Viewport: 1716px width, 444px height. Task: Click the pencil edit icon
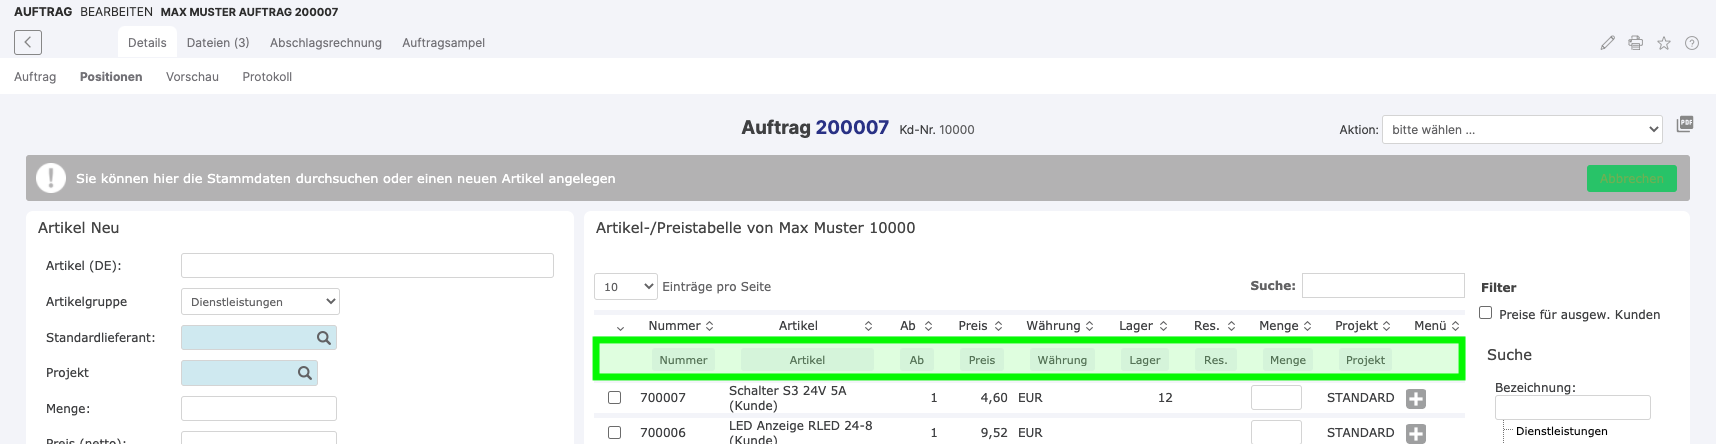coord(1607,43)
